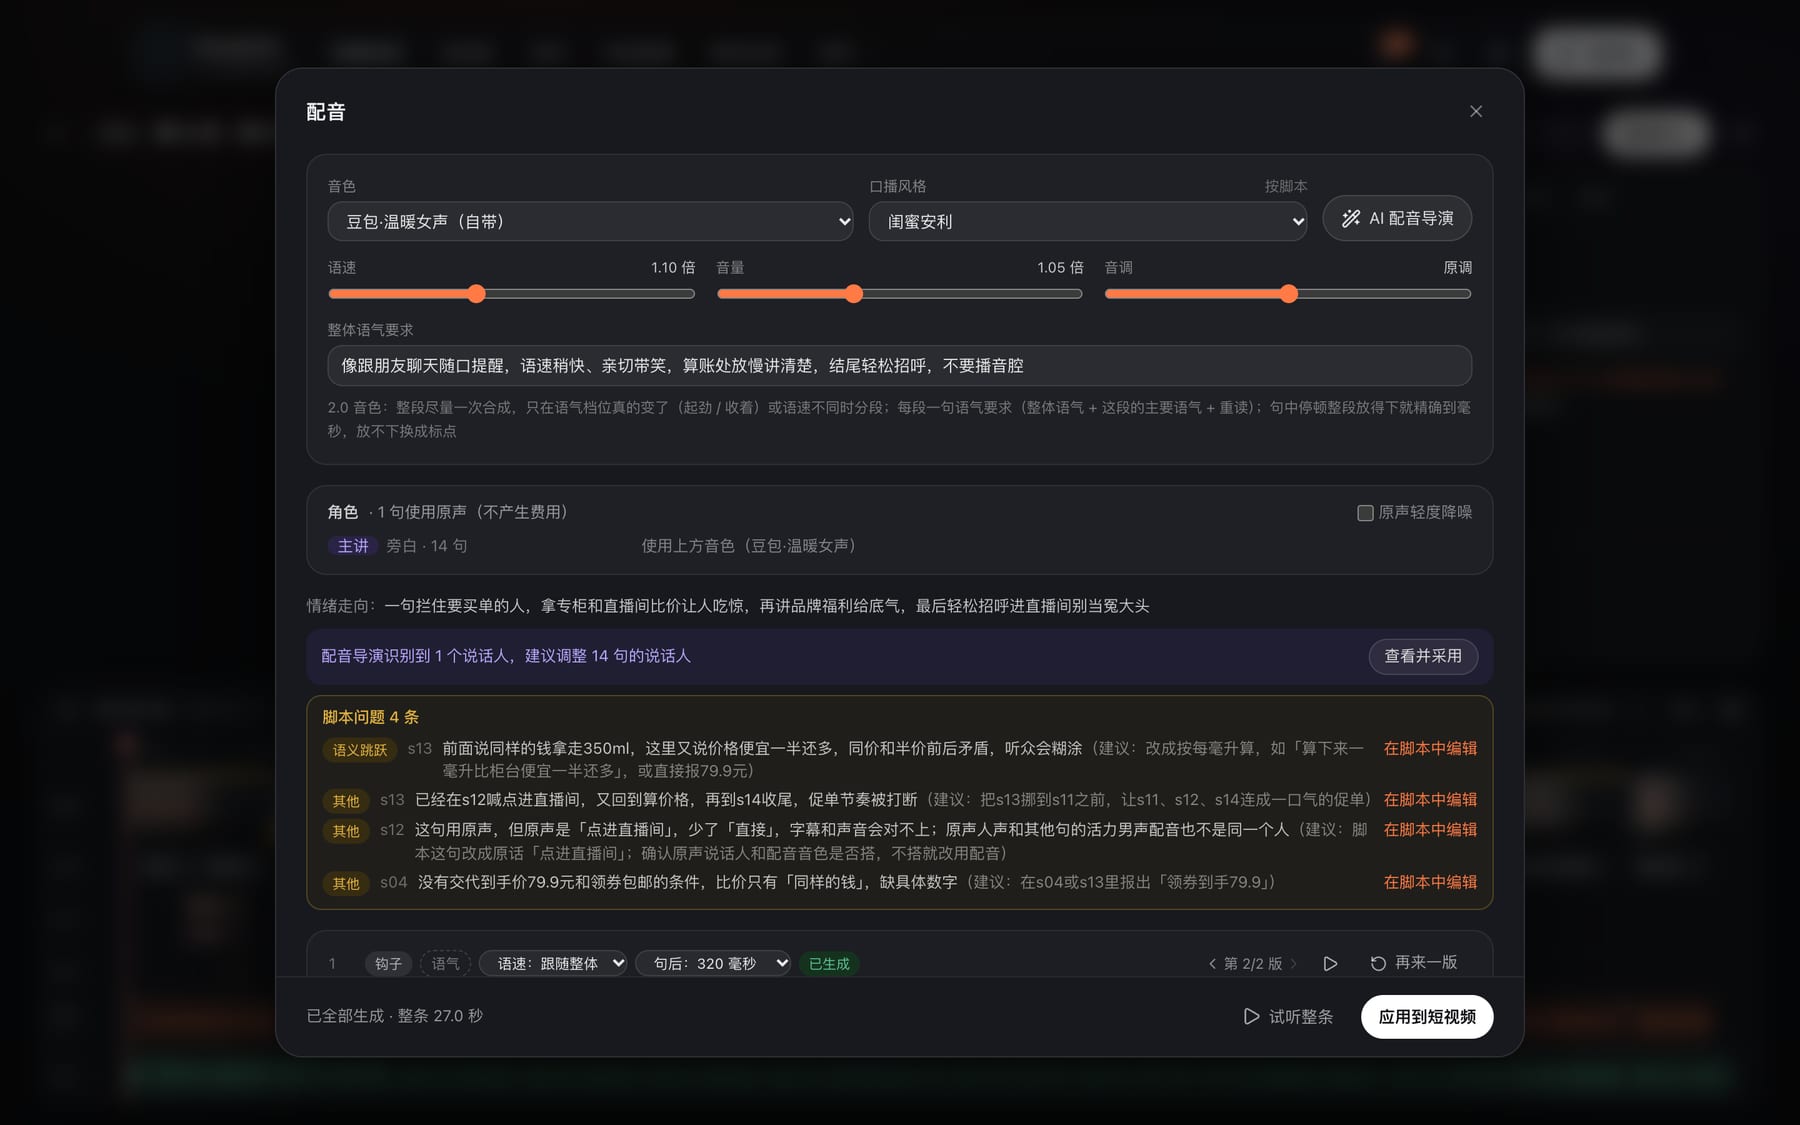
Task: Click 在脚本中编辑 for the 语义跳跃 s13 issue
Action: coord(1430,748)
